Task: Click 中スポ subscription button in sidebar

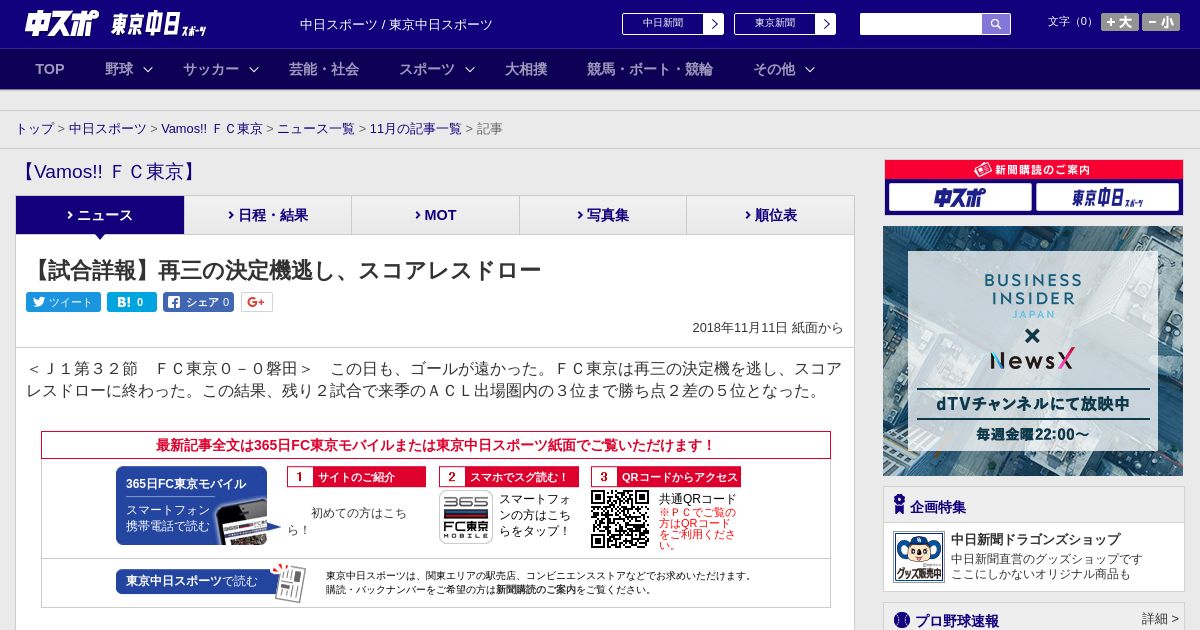Action: [x=960, y=198]
